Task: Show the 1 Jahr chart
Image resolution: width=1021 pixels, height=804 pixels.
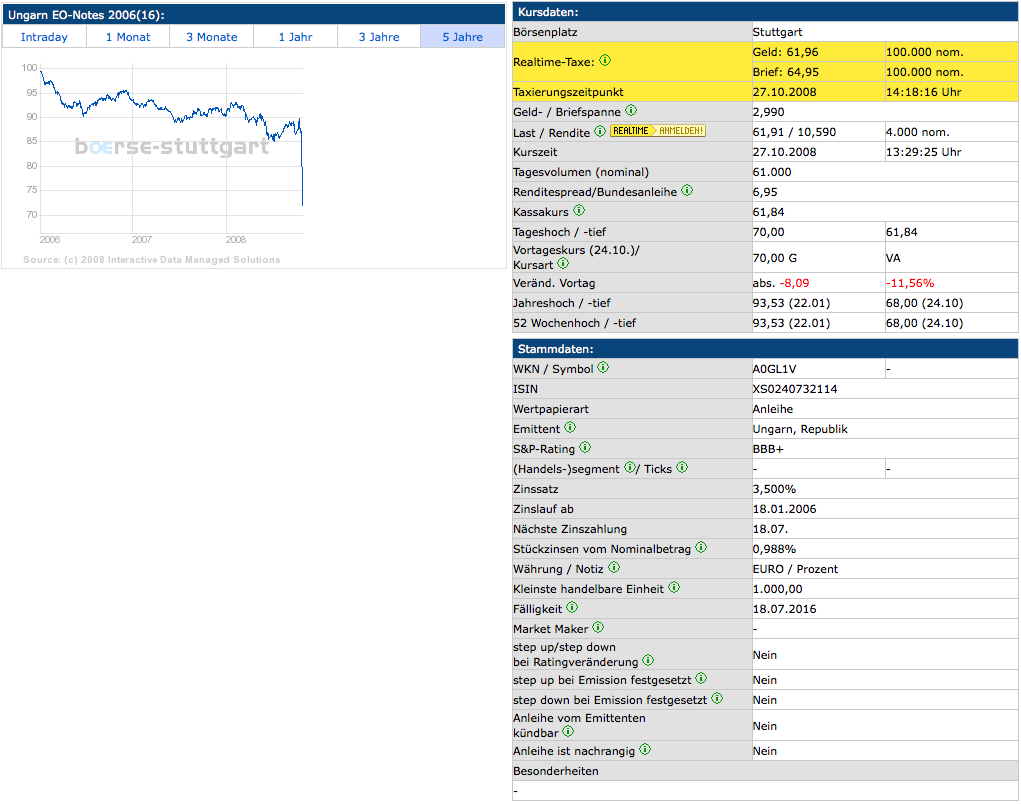Action: (296, 37)
